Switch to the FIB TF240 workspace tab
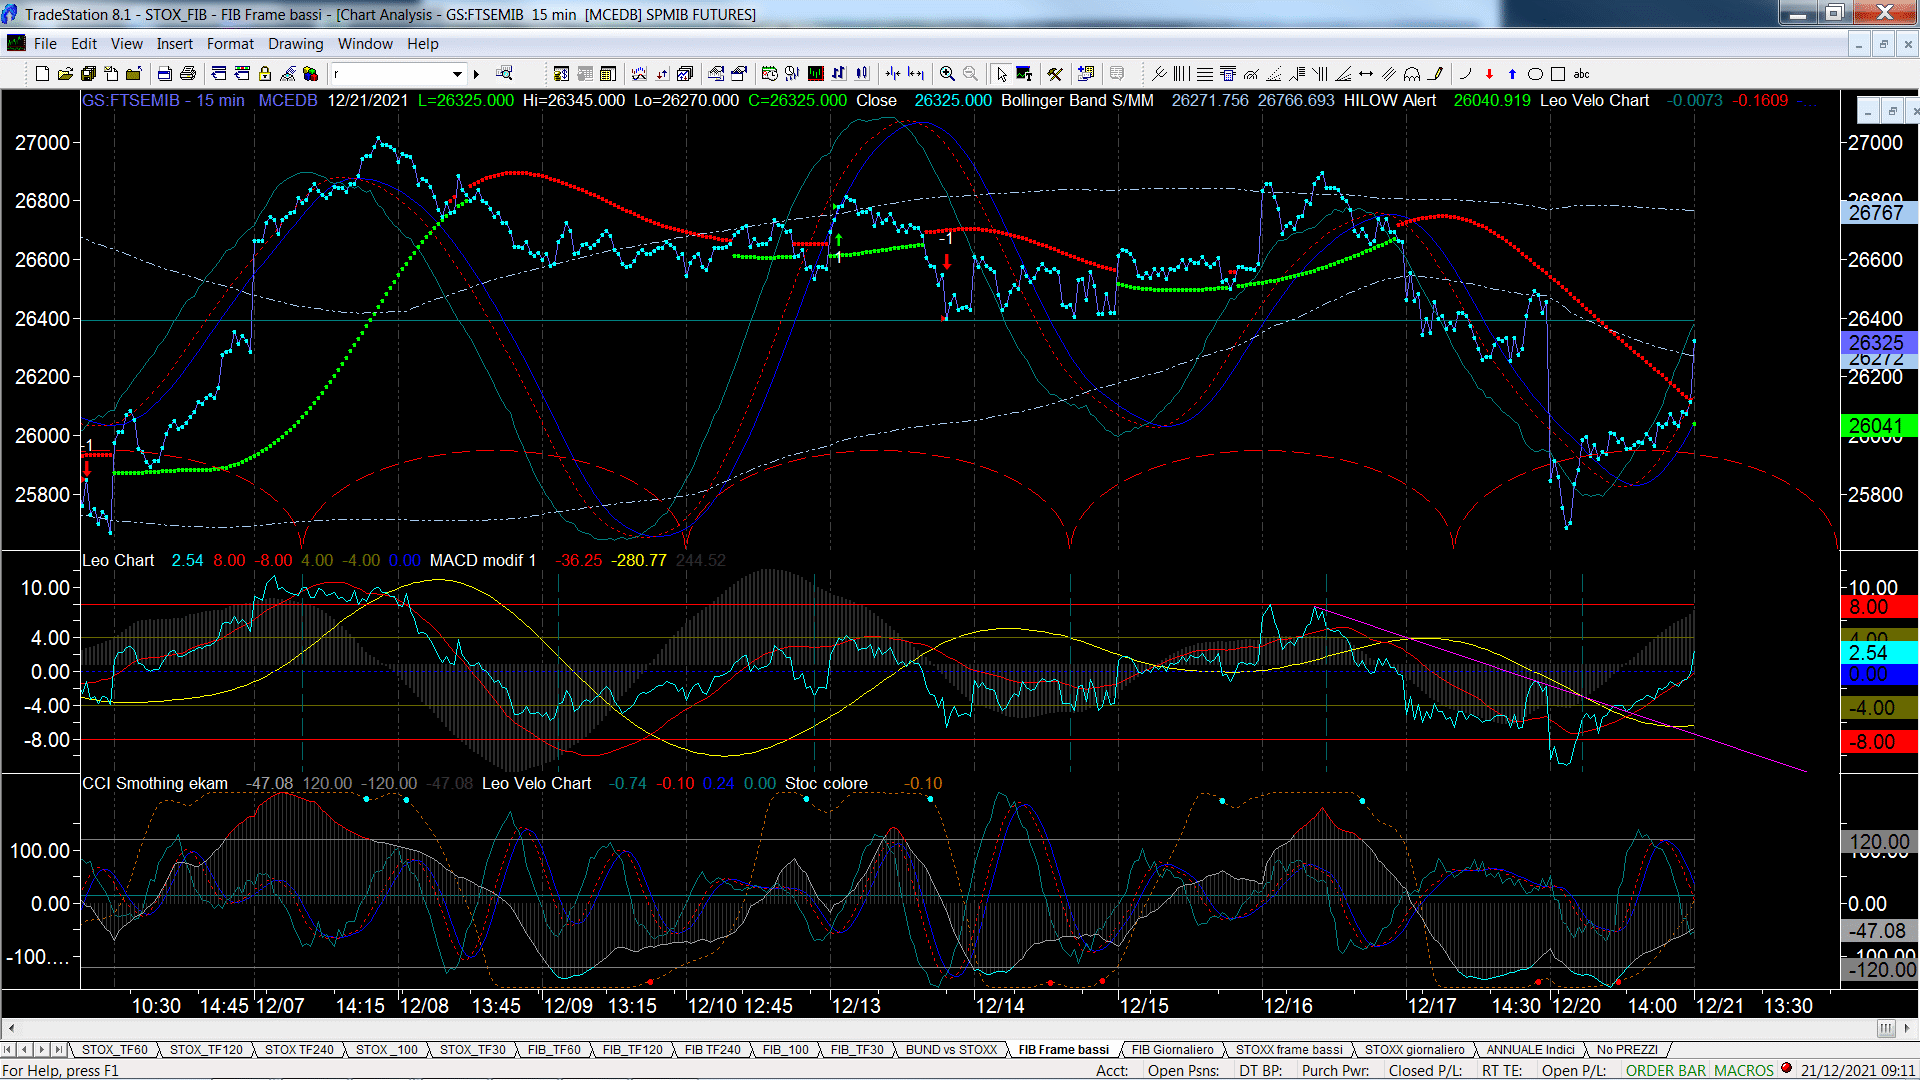1920x1080 pixels. pyautogui.click(x=713, y=1050)
